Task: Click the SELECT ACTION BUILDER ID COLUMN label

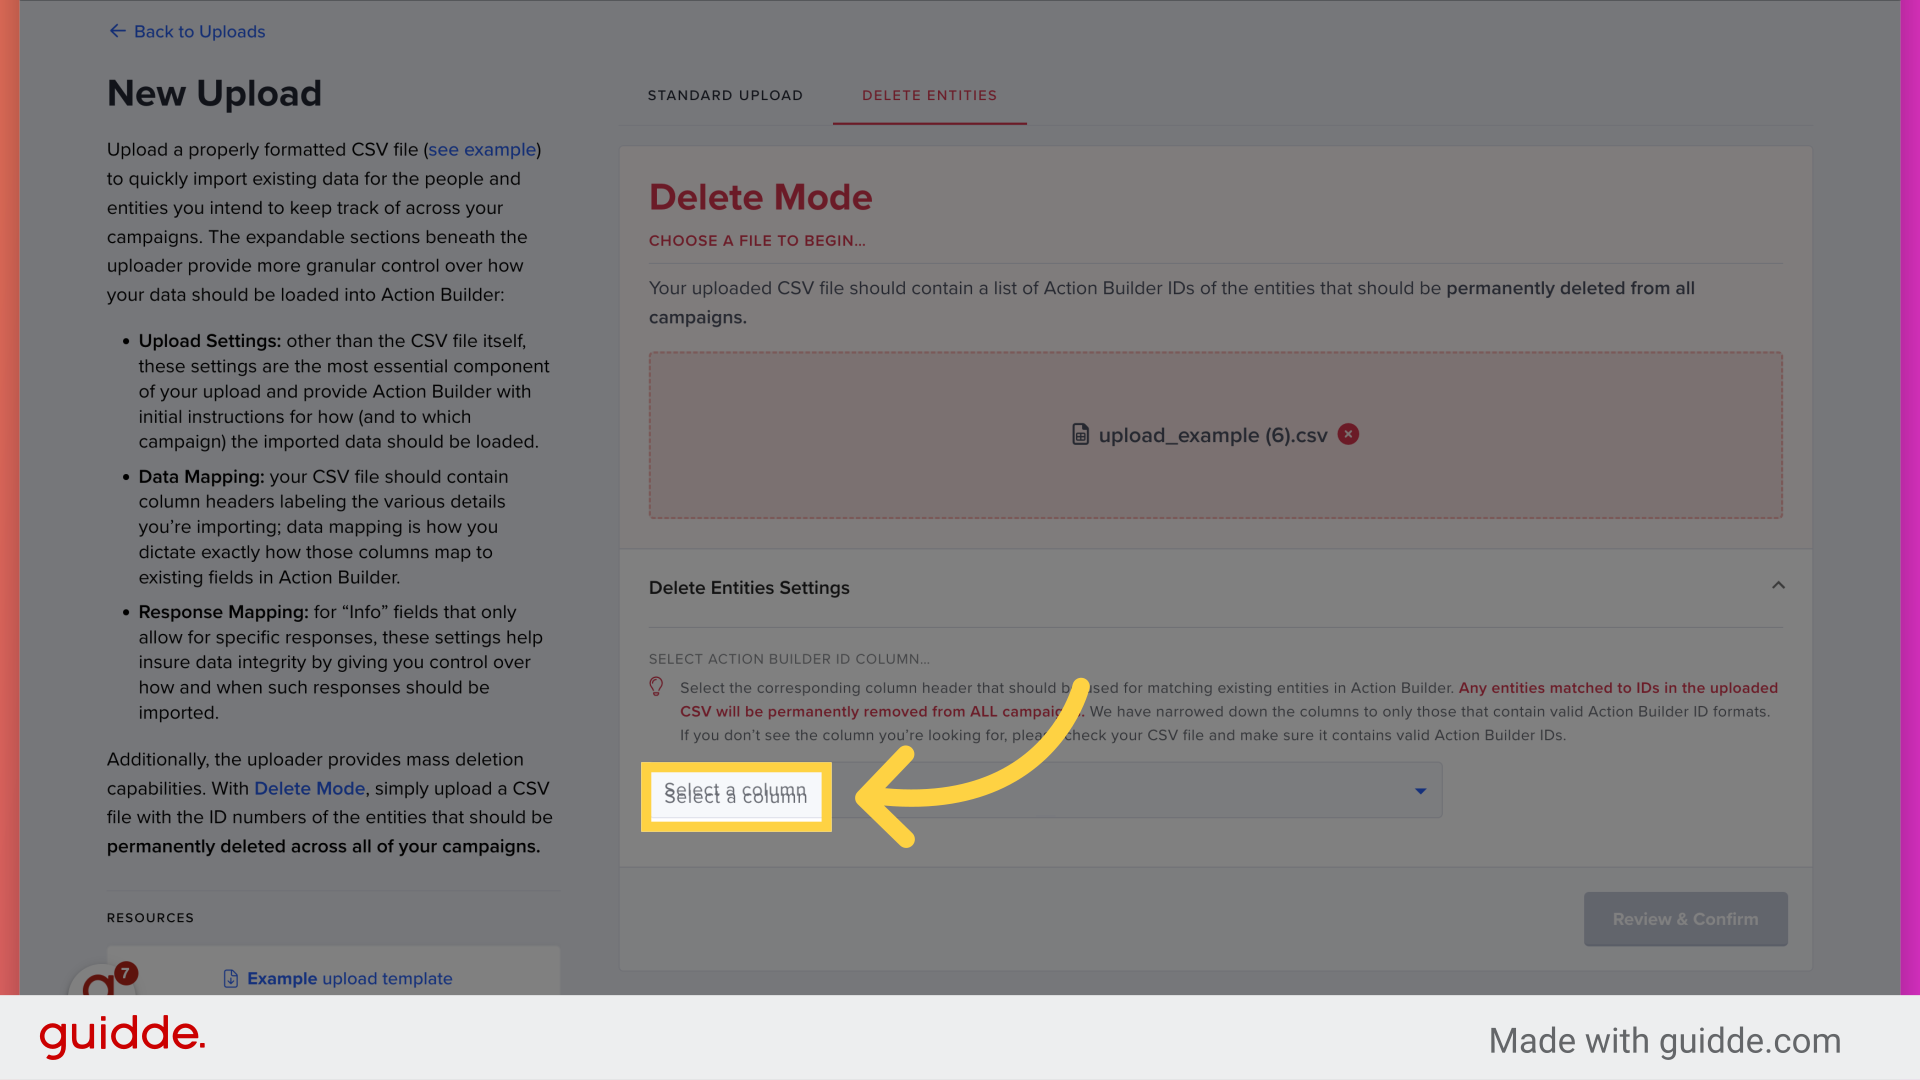Action: [789, 658]
